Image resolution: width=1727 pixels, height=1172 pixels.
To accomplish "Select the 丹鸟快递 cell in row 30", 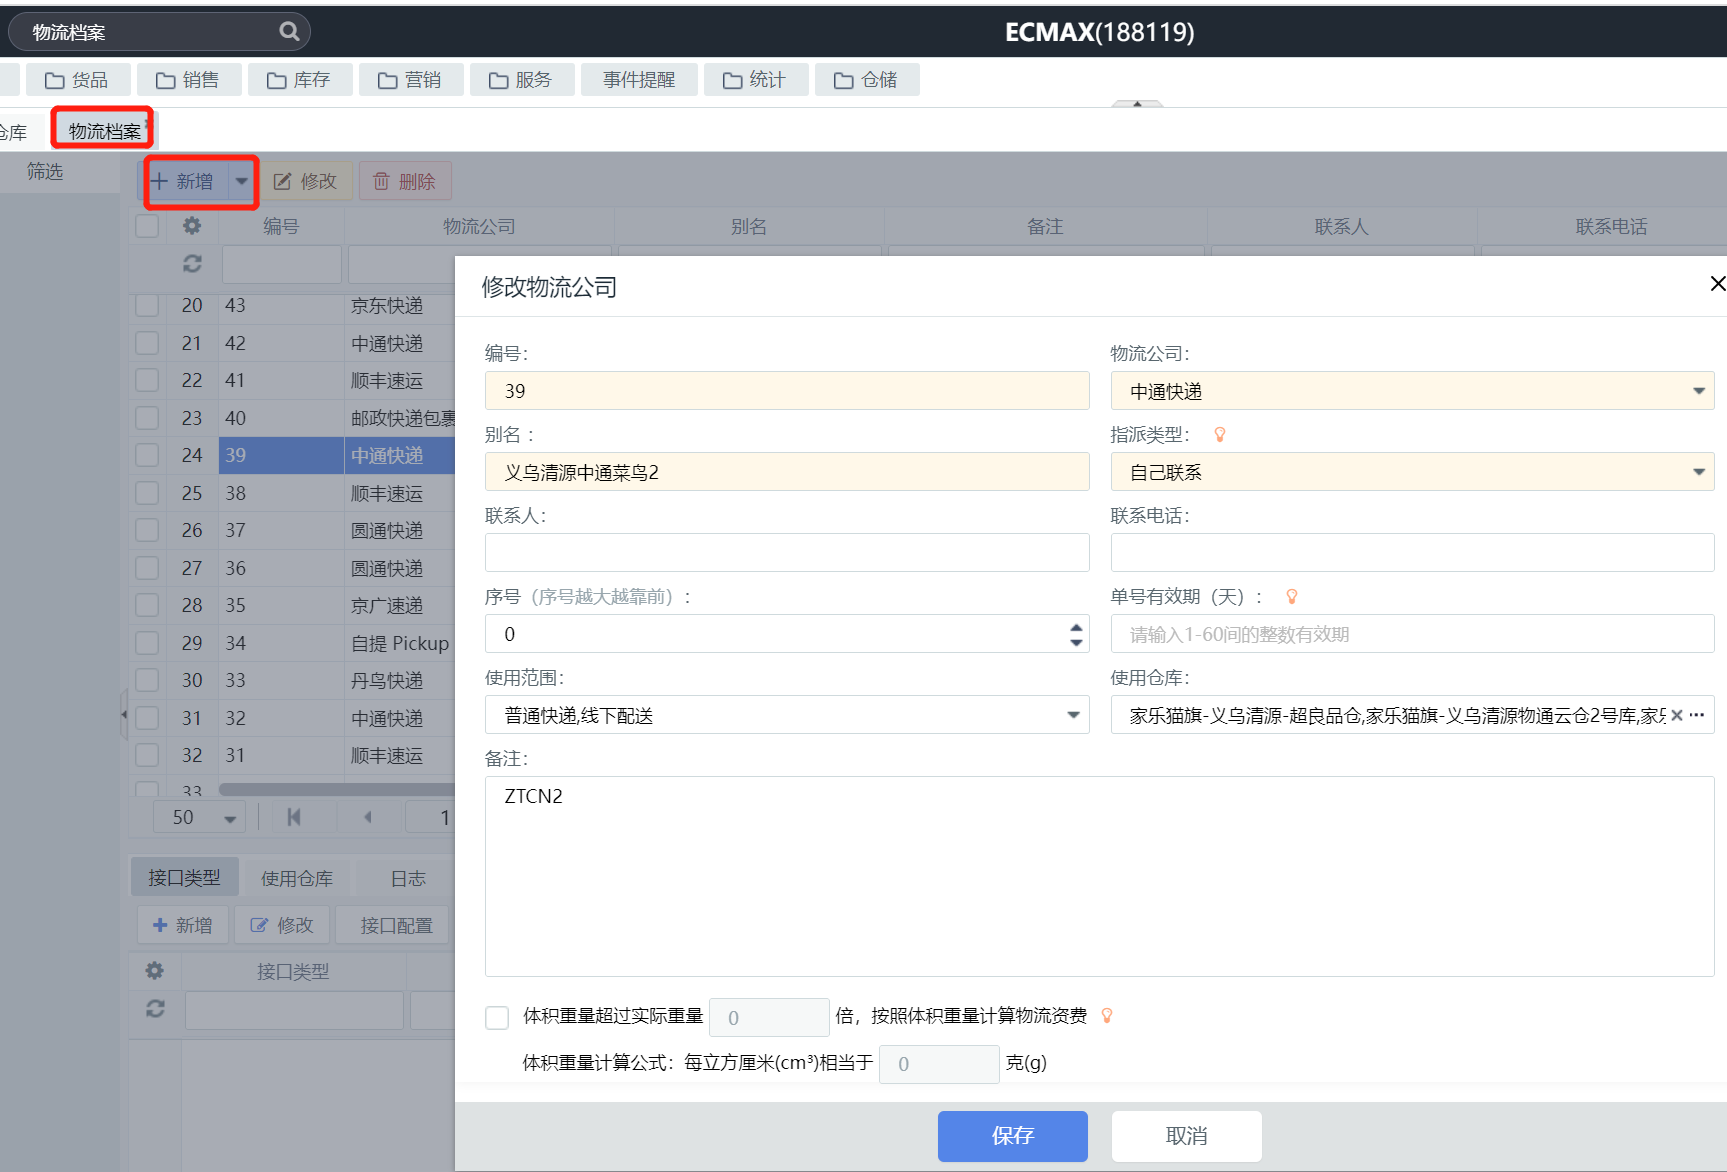I will pos(400,680).
